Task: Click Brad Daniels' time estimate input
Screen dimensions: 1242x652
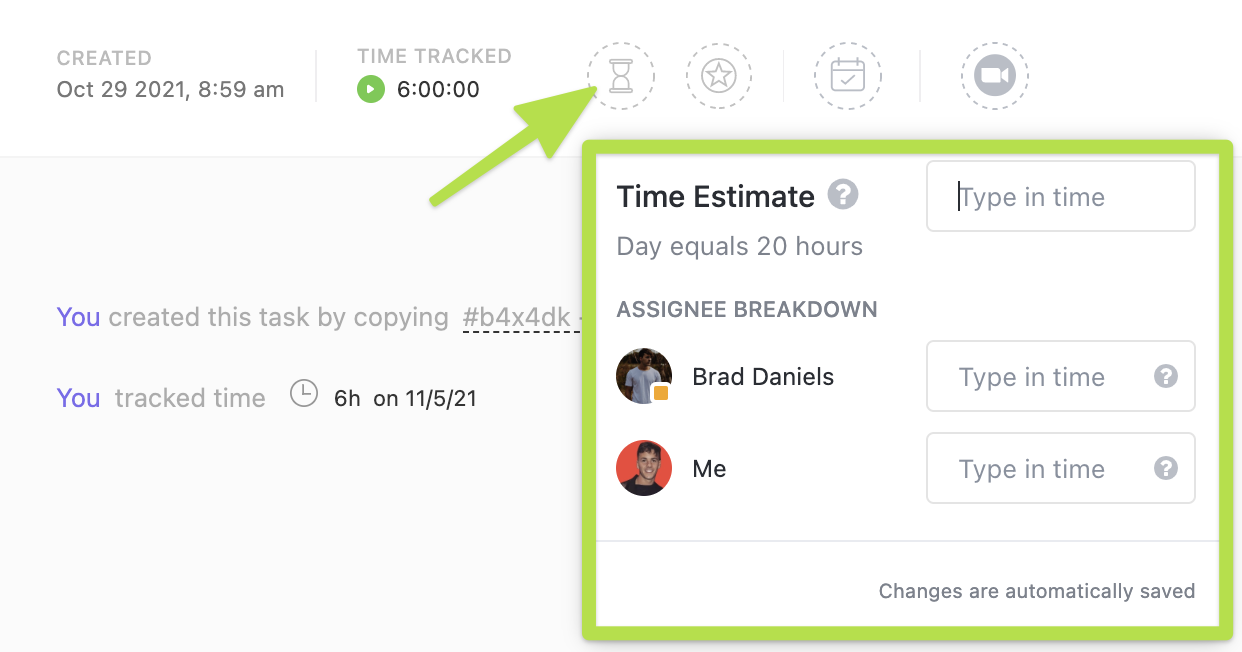Action: pos(1040,377)
